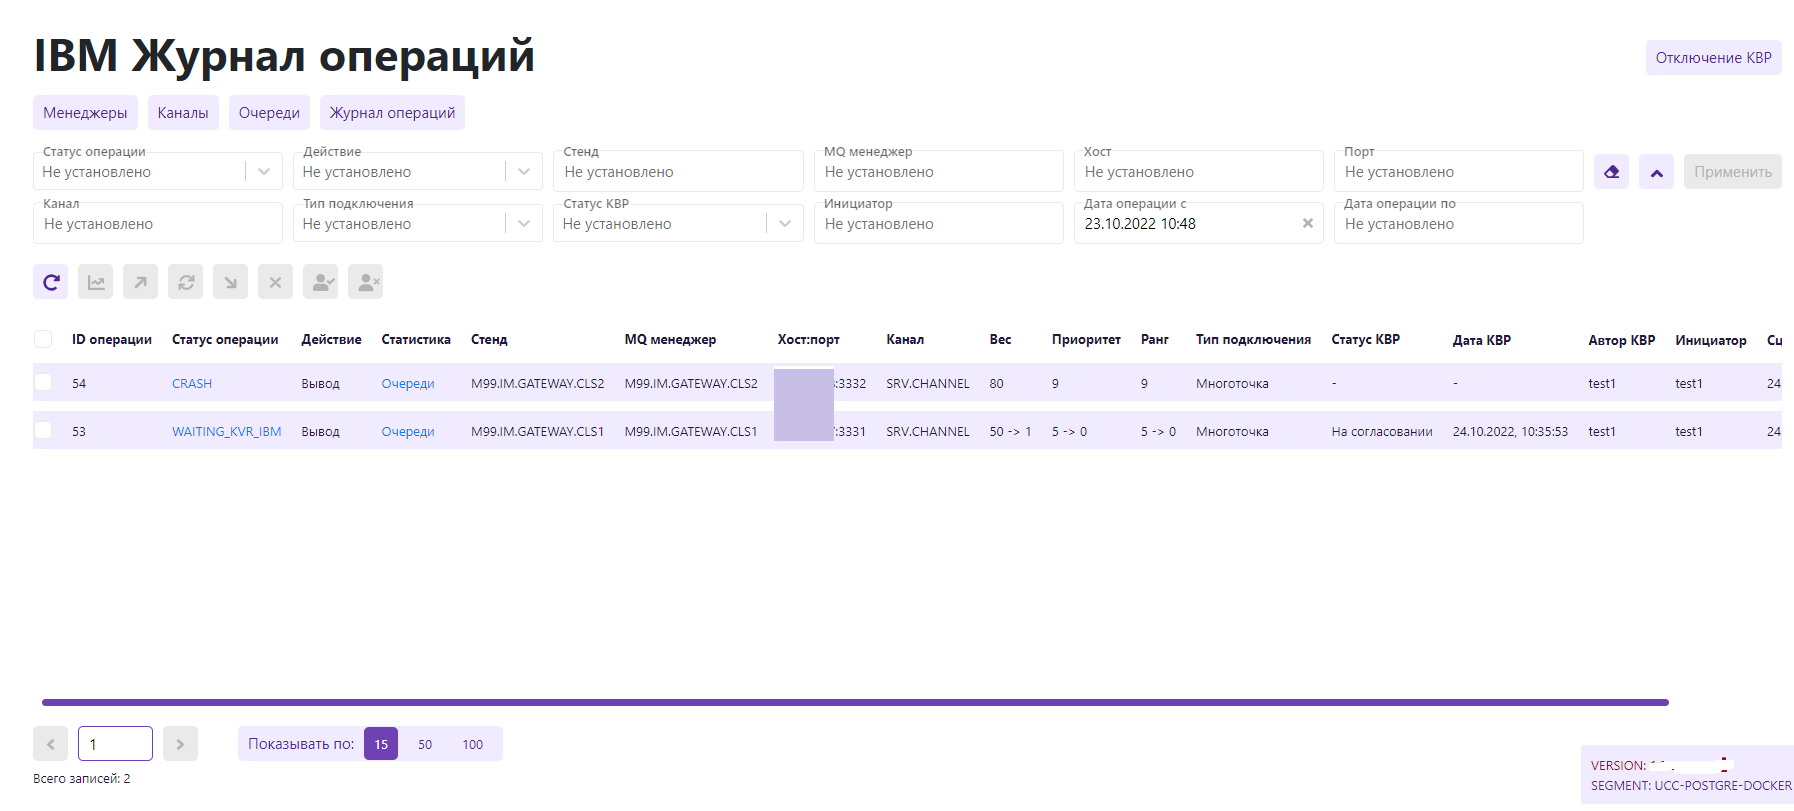This screenshot has height=811, width=1794.
Task: Open the 'Каналы' tab
Action: (x=183, y=113)
